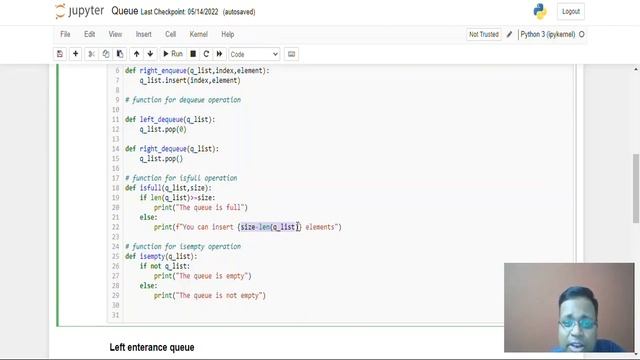Click the pencil edit mode icon
Screen dimensions: 640x360
pyautogui.click(x=509, y=35)
